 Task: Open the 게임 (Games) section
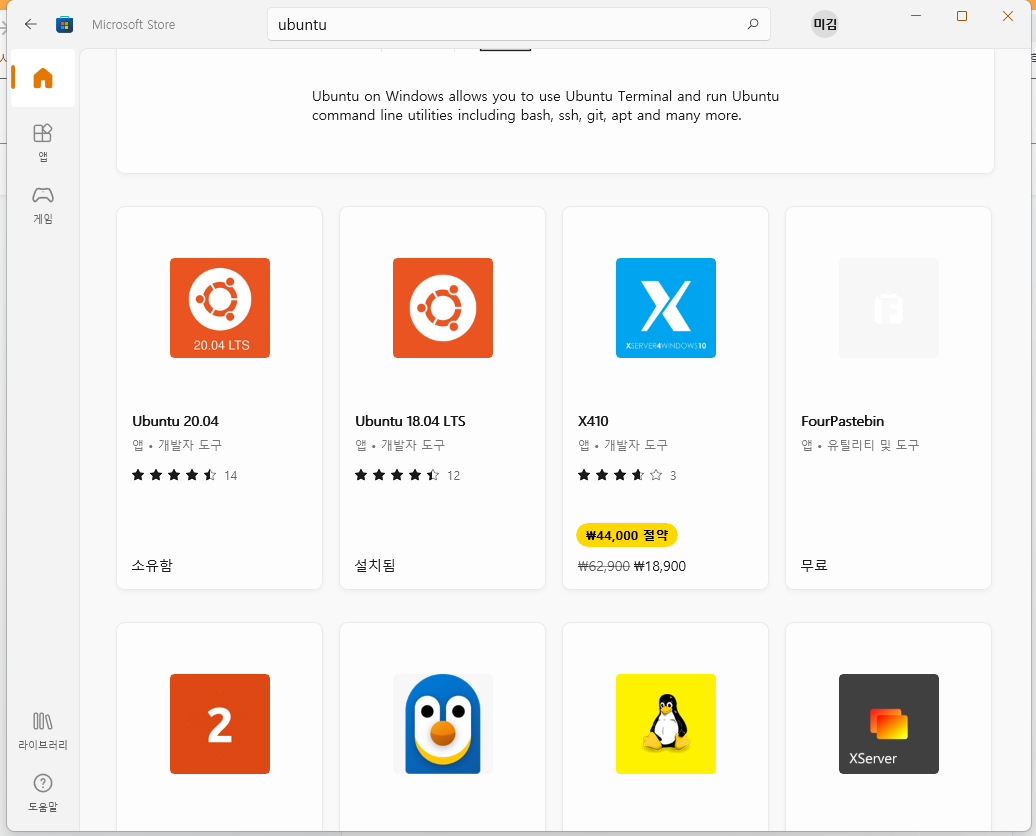click(43, 205)
